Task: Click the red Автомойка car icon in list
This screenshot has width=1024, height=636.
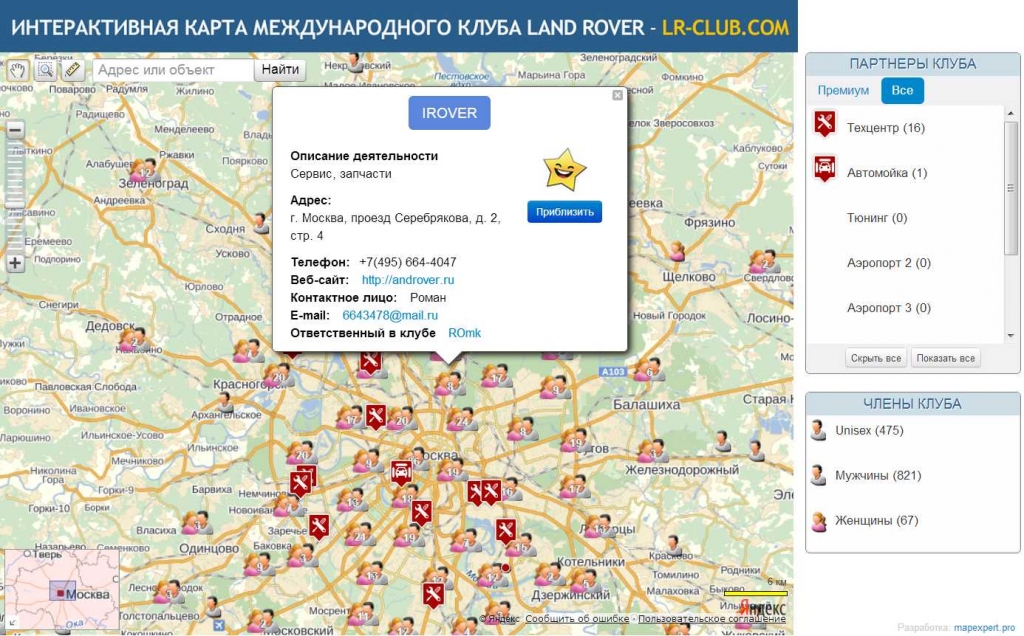Action: point(825,168)
